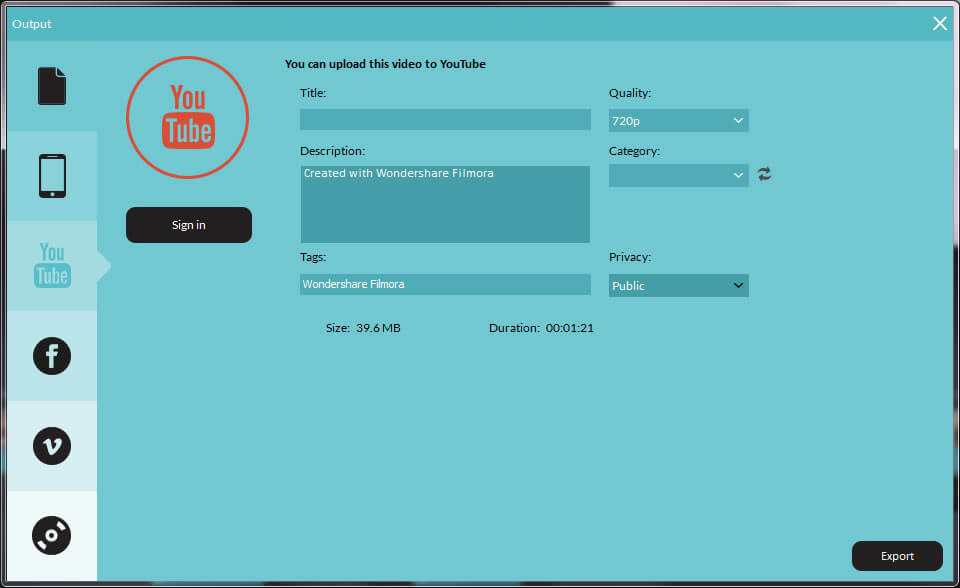The width and height of the screenshot is (960, 588).
Task: Open the Privacy dropdown set to Public
Action: click(x=678, y=285)
